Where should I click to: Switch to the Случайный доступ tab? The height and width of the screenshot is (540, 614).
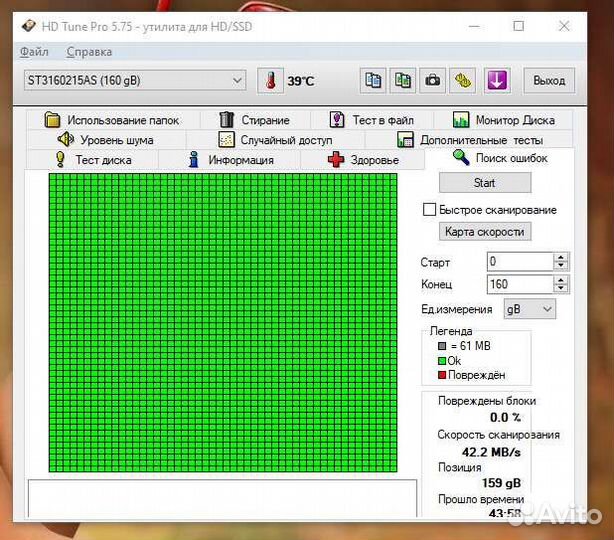pos(275,140)
